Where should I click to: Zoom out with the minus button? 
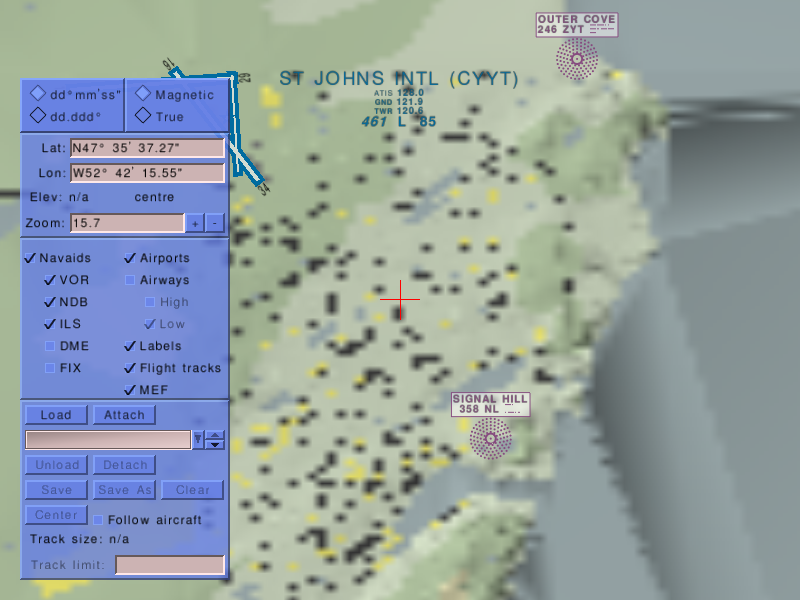pos(214,223)
